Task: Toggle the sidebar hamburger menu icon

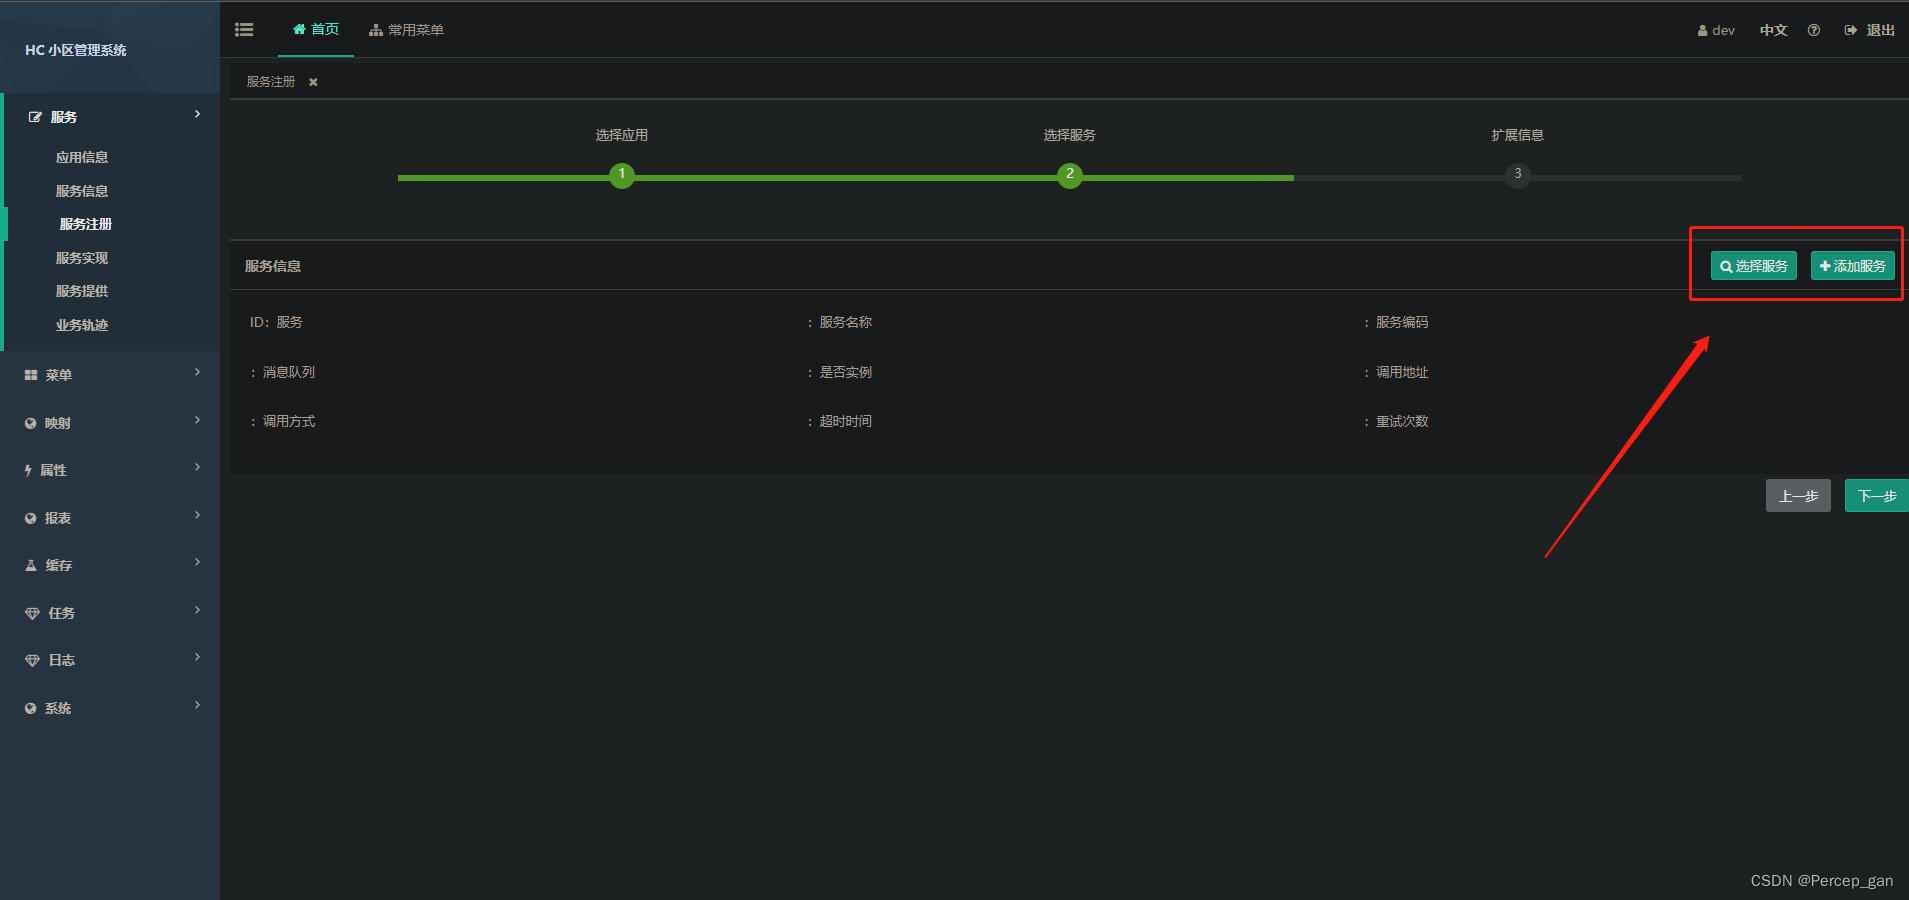Action: pos(244,30)
